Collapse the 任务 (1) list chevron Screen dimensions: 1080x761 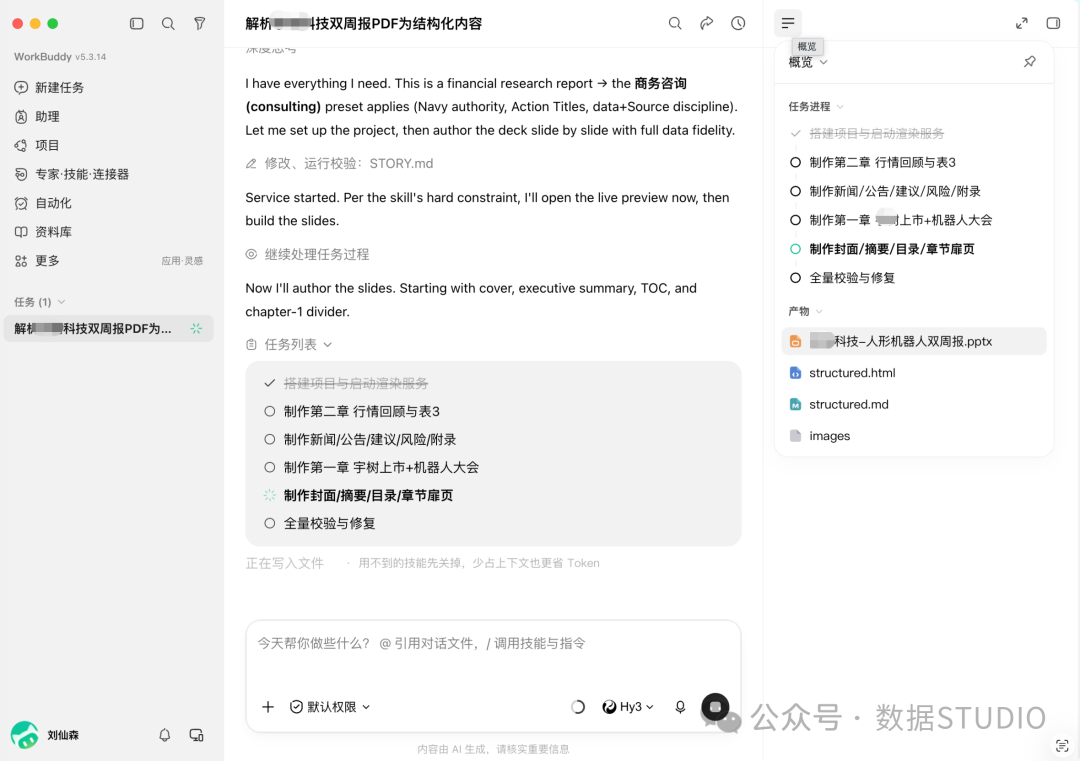point(62,302)
